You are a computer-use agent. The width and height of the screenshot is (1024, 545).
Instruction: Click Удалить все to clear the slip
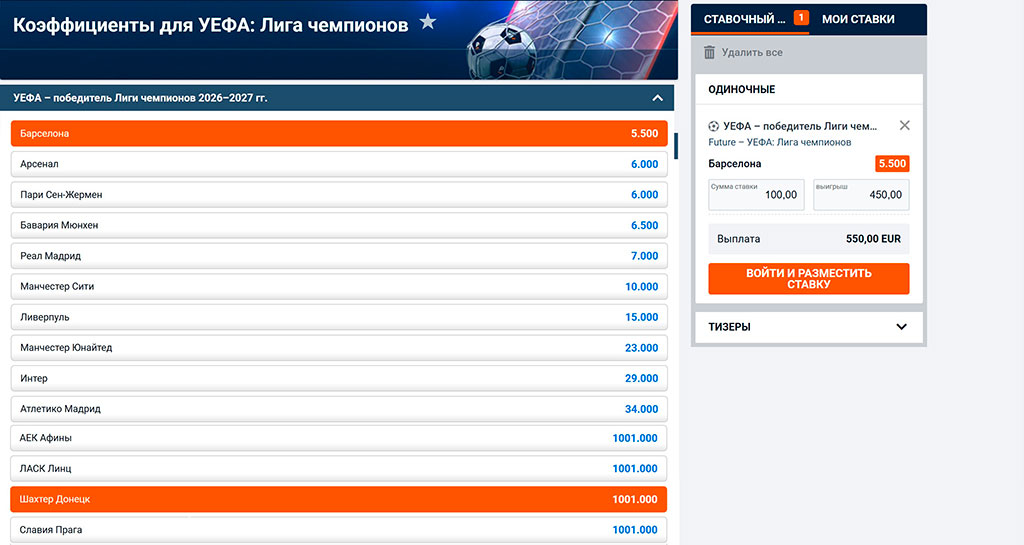click(752, 52)
